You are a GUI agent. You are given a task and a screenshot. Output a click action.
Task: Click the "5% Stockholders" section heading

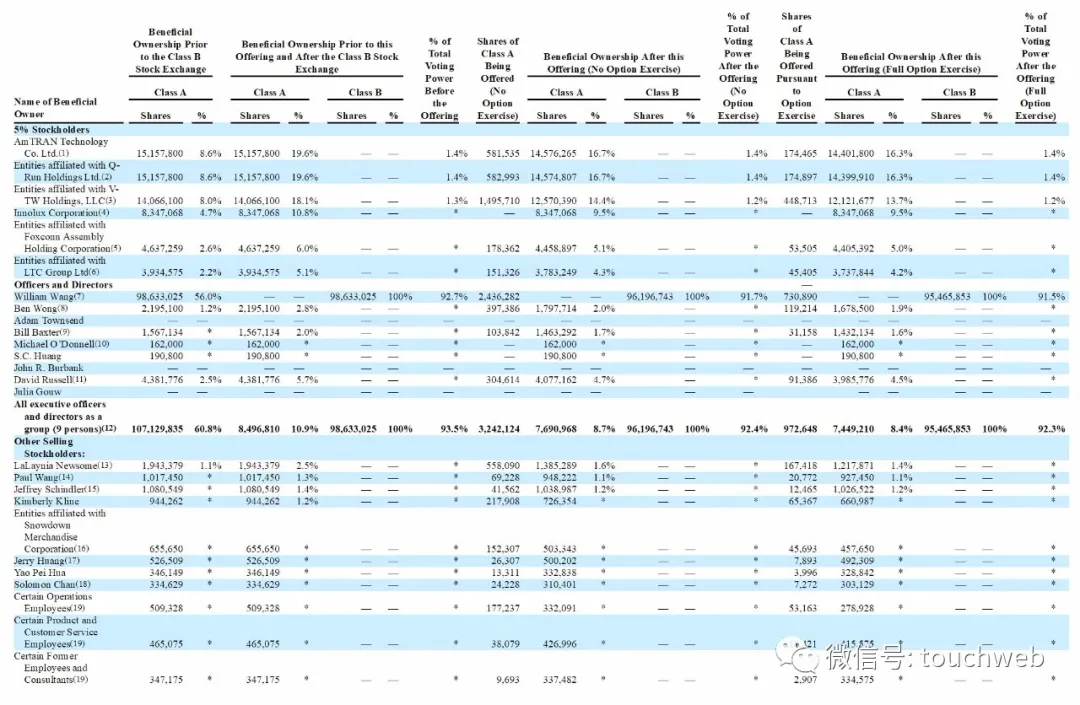coord(52,129)
